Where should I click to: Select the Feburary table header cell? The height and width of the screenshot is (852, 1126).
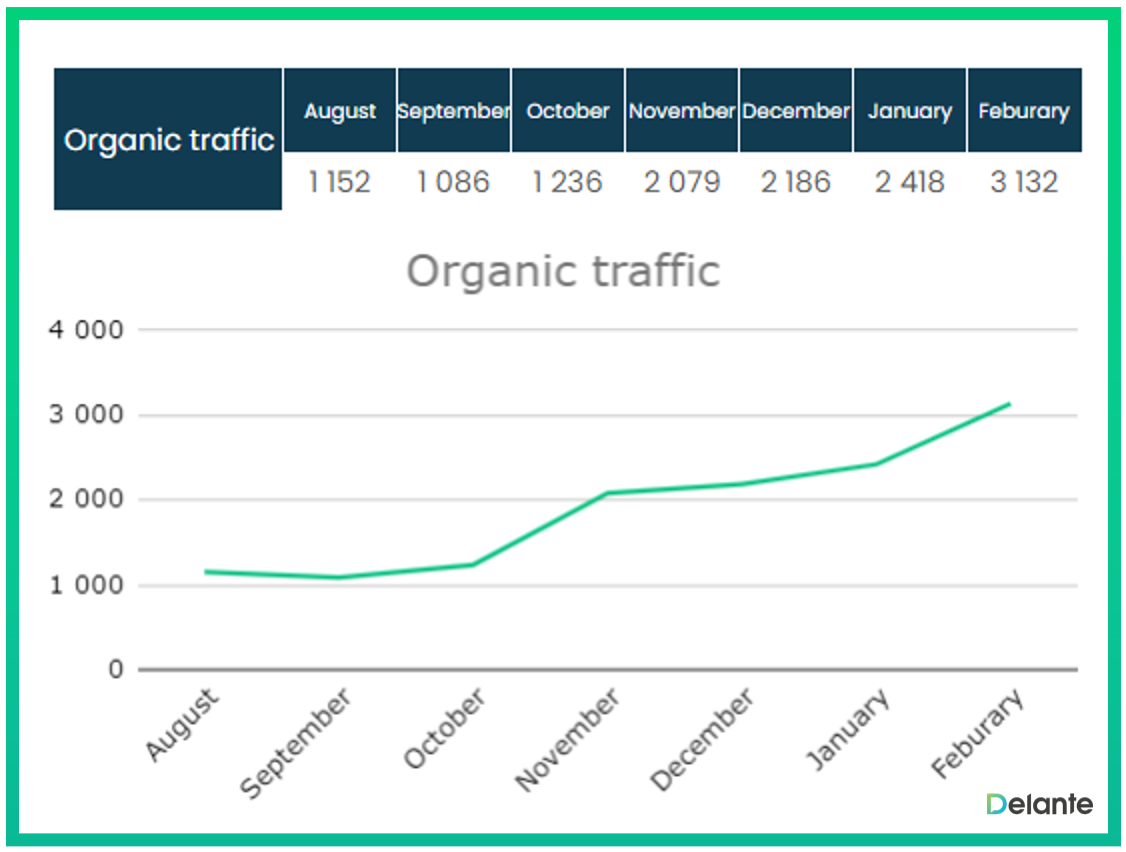coord(1024,111)
